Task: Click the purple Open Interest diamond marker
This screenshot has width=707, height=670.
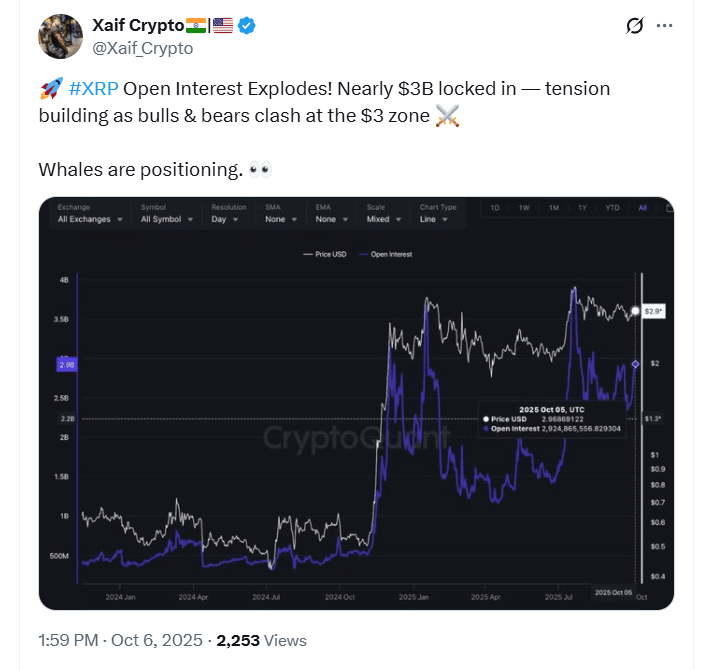Action: pos(635,364)
